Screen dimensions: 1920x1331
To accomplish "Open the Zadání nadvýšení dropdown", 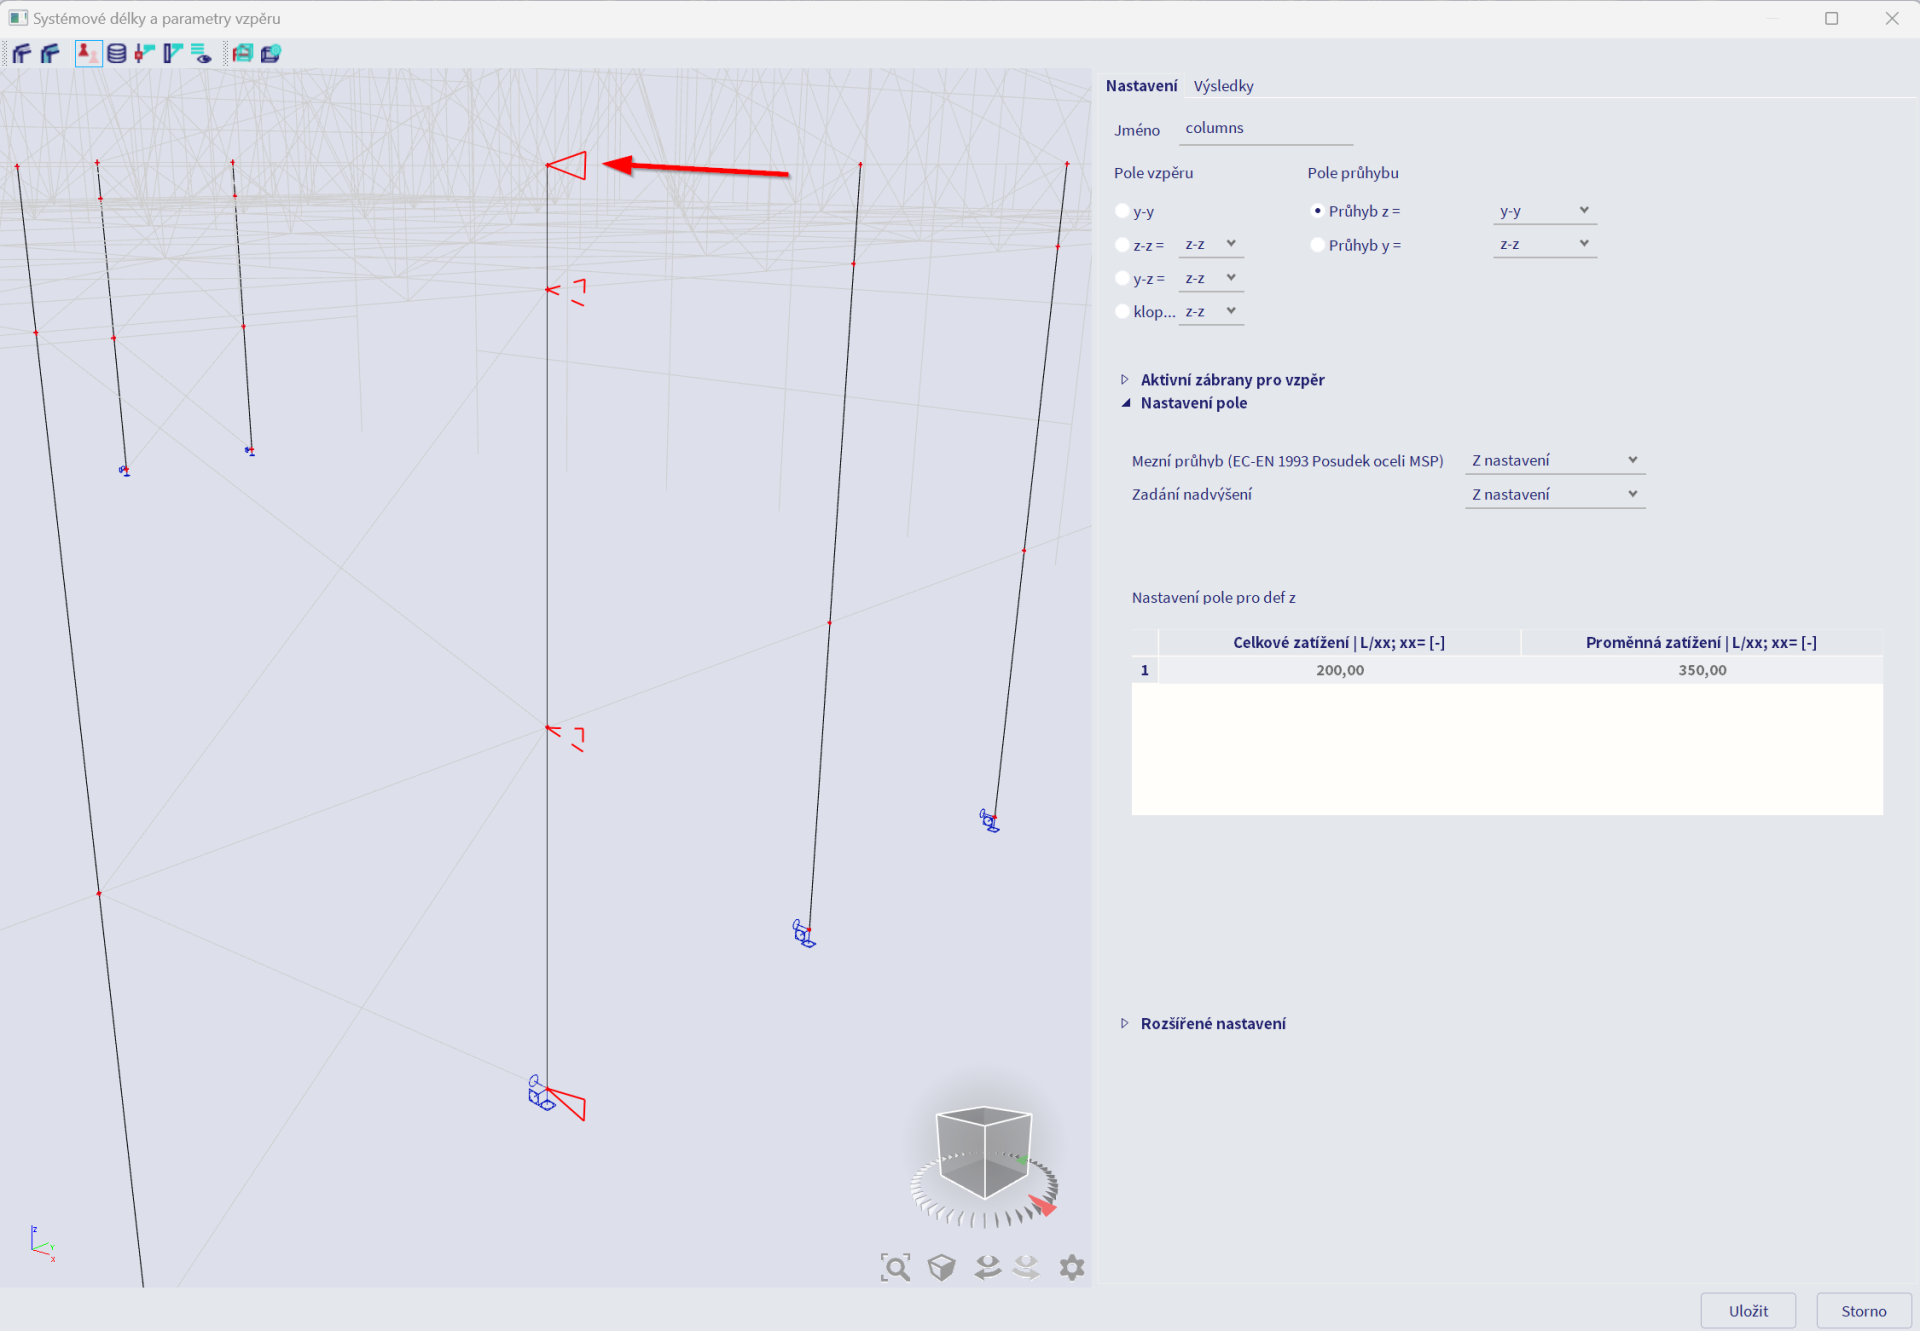I will (x=1554, y=494).
